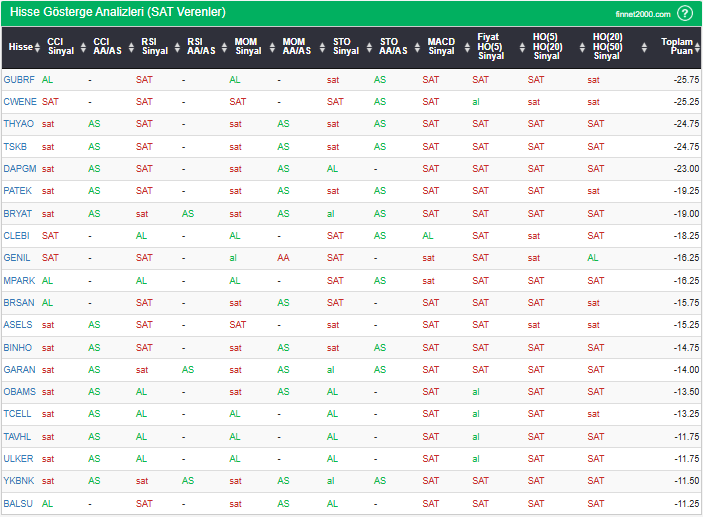This screenshot has height=517, width=703.
Task: Sort by Fiyat HO(5) Sinyal header
Action: [x=489, y=47]
